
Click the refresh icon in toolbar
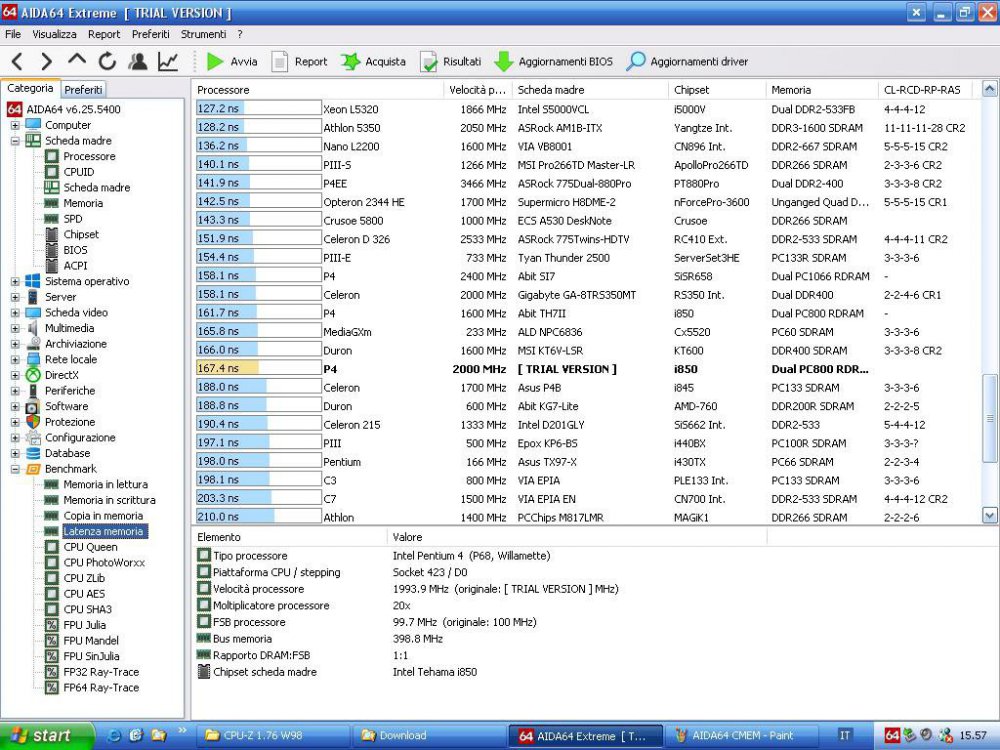tap(107, 62)
